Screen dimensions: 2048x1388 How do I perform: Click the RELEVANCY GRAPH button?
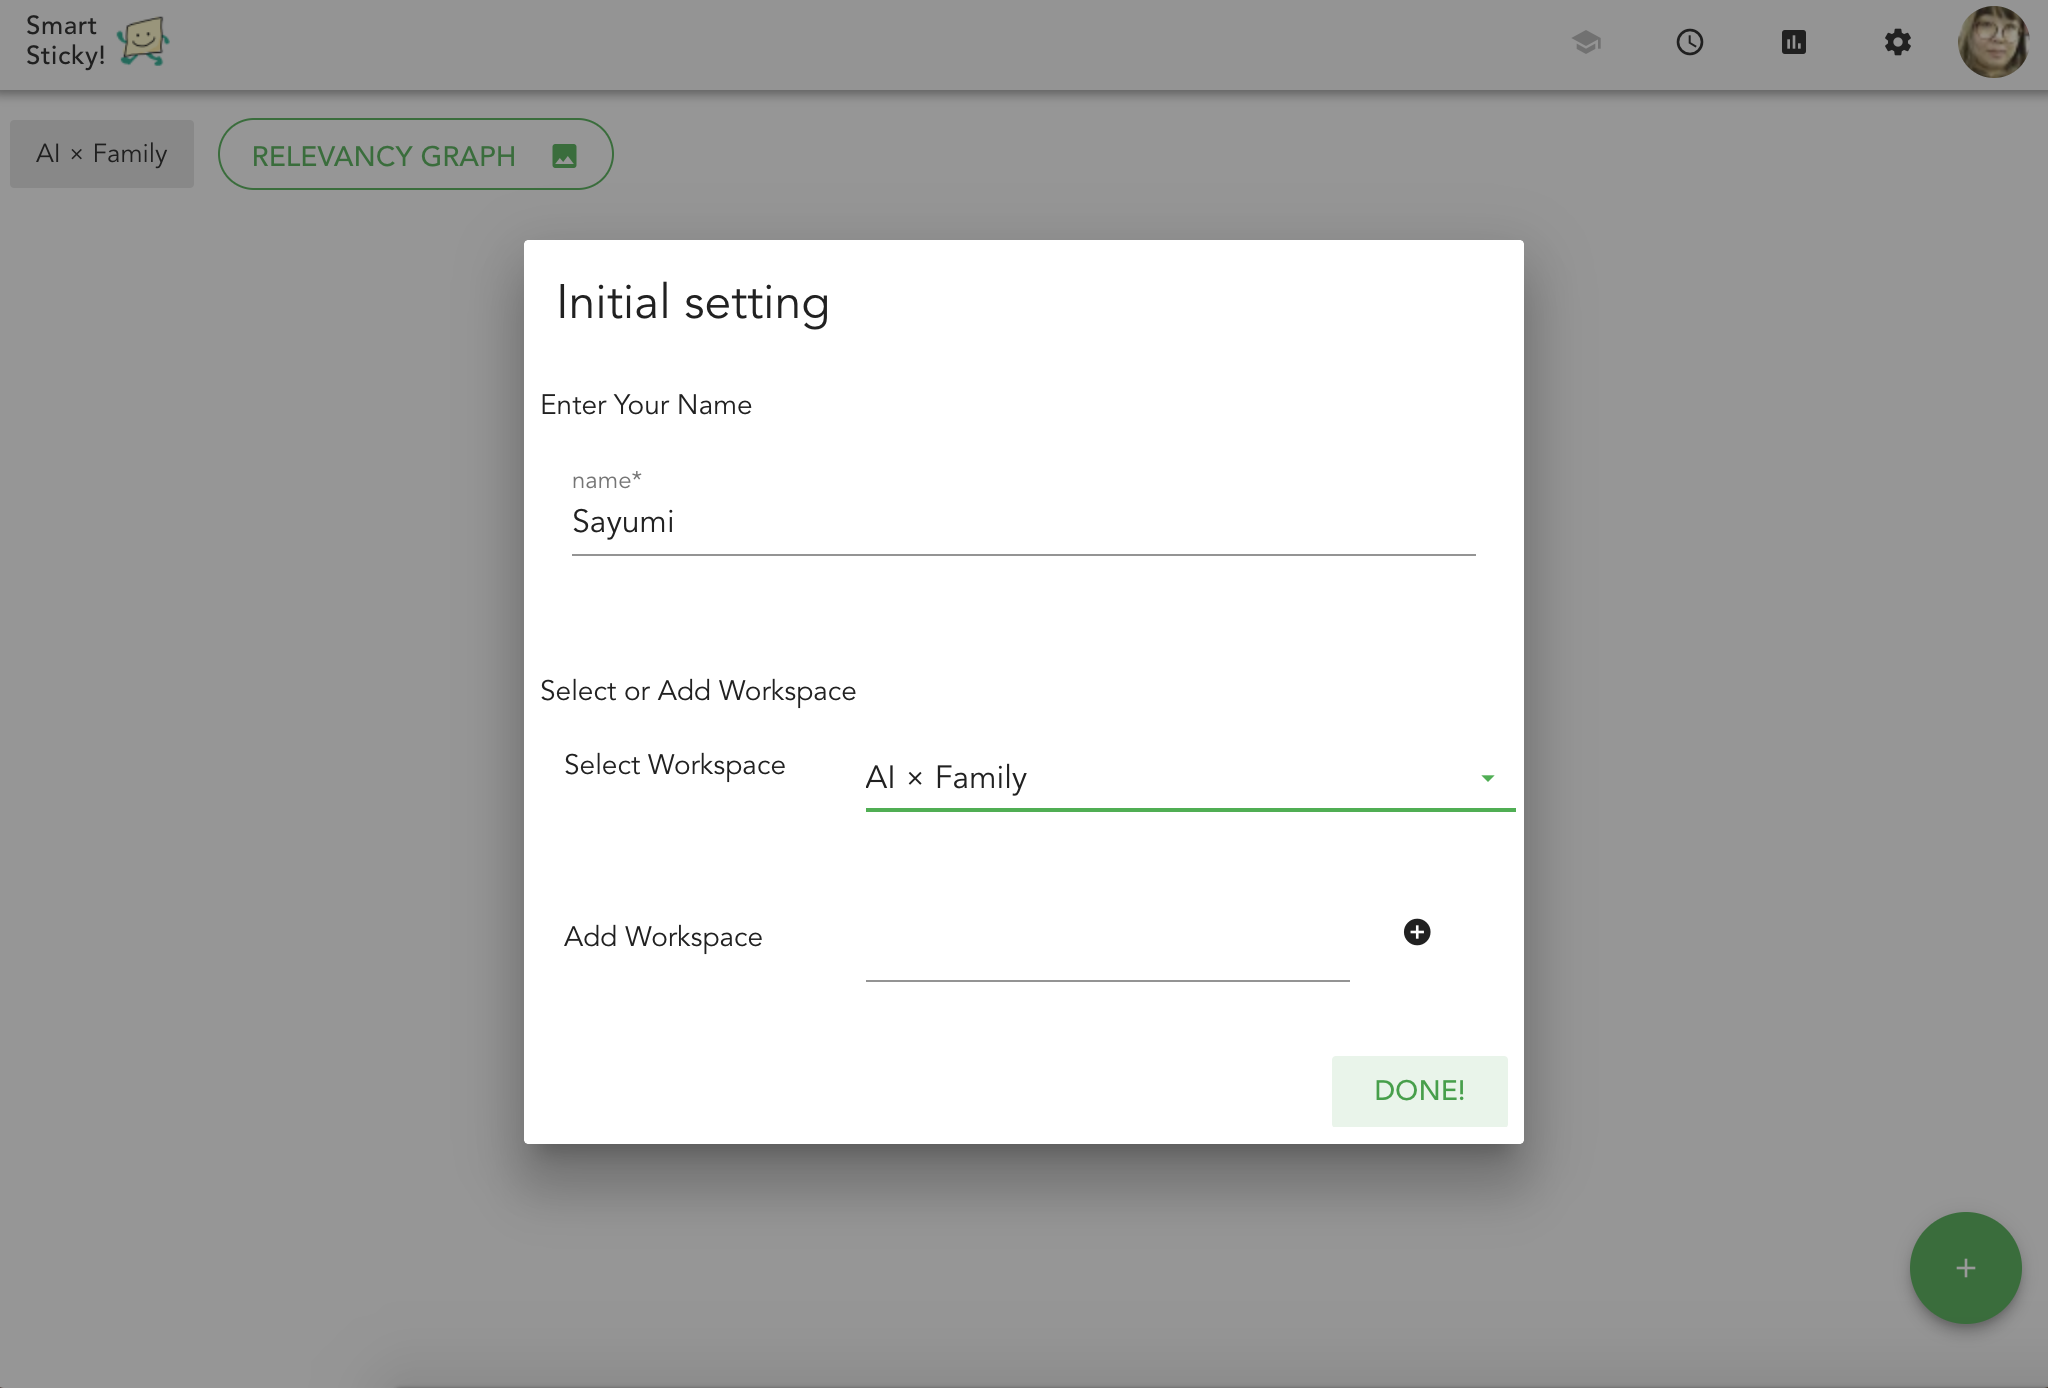415,155
